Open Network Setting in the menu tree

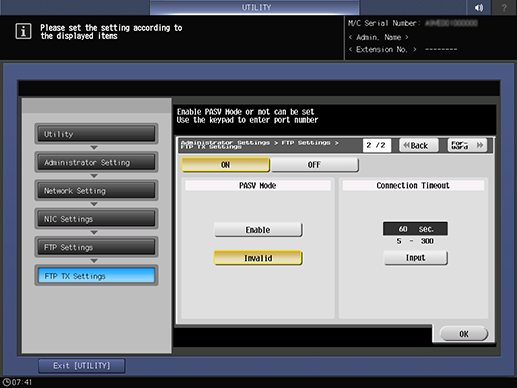(96, 191)
